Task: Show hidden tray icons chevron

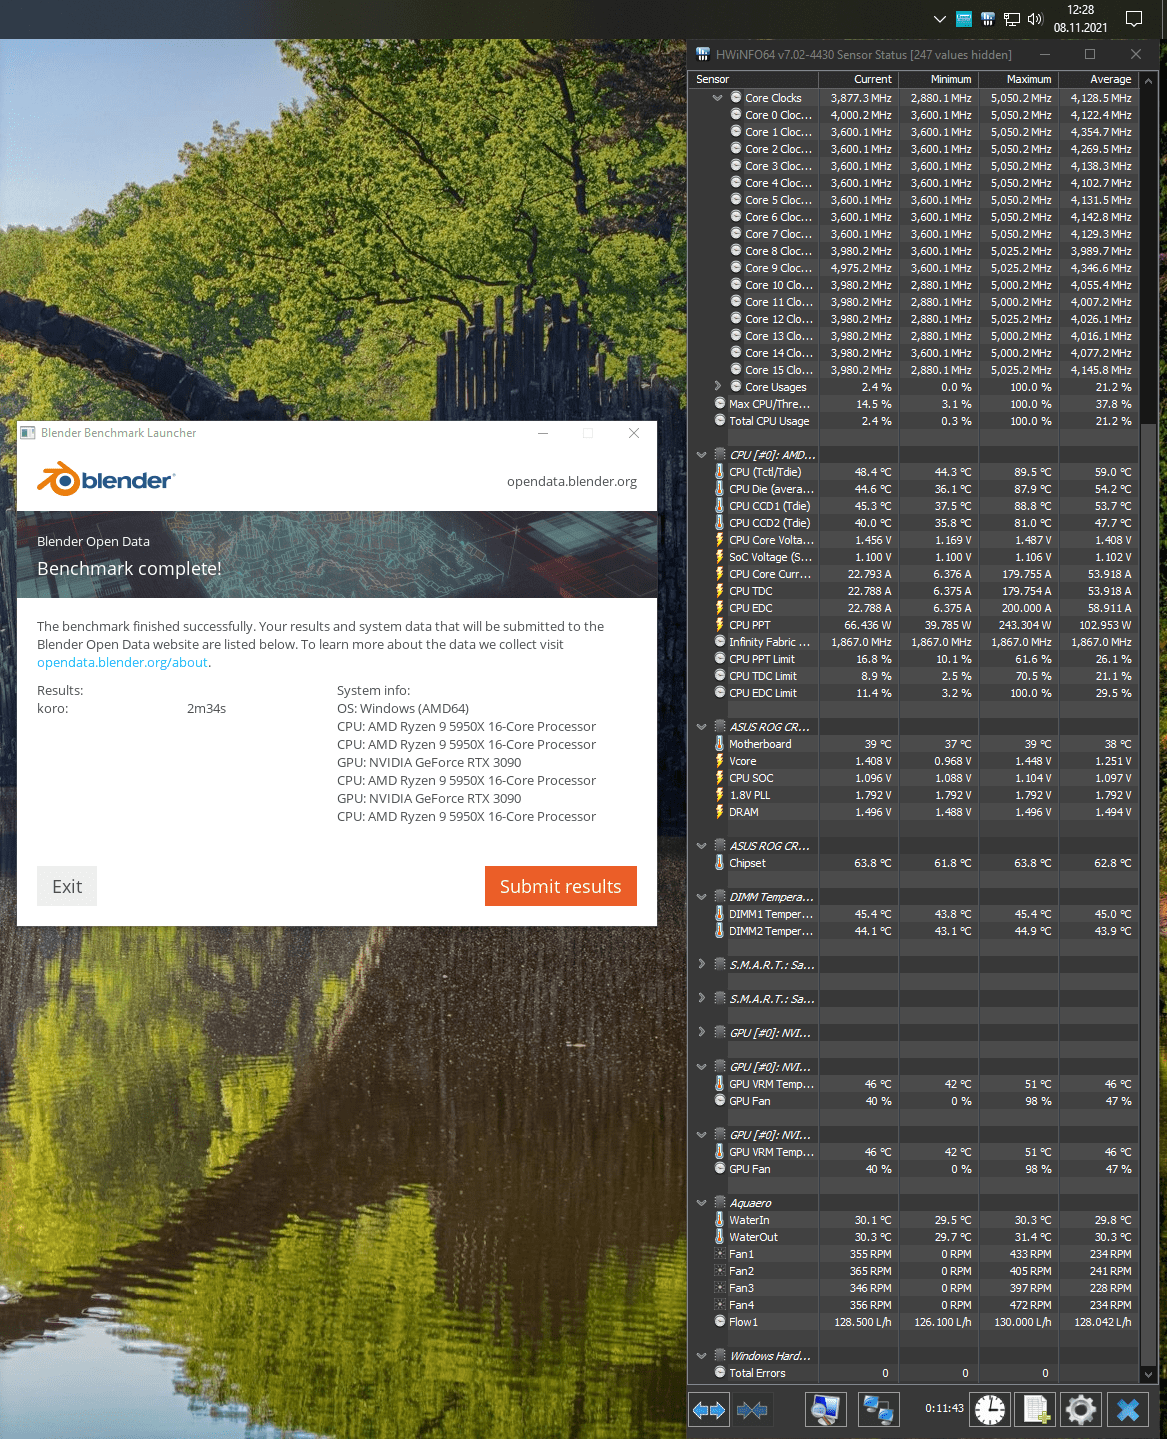Action: (x=939, y=19)
